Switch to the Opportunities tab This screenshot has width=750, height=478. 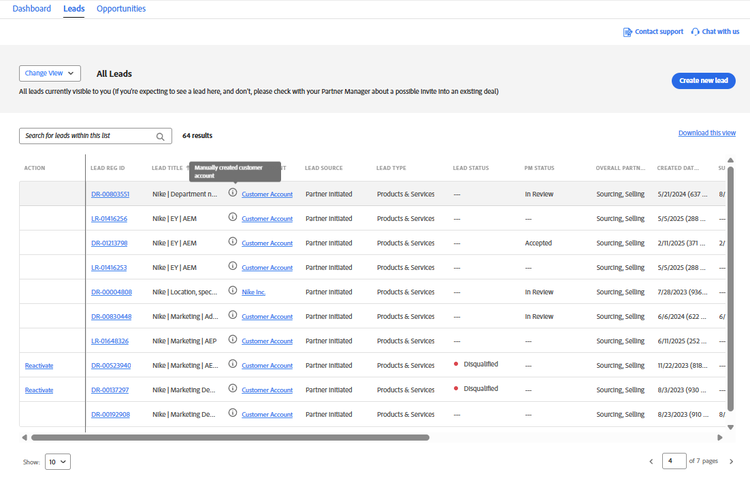121,9
